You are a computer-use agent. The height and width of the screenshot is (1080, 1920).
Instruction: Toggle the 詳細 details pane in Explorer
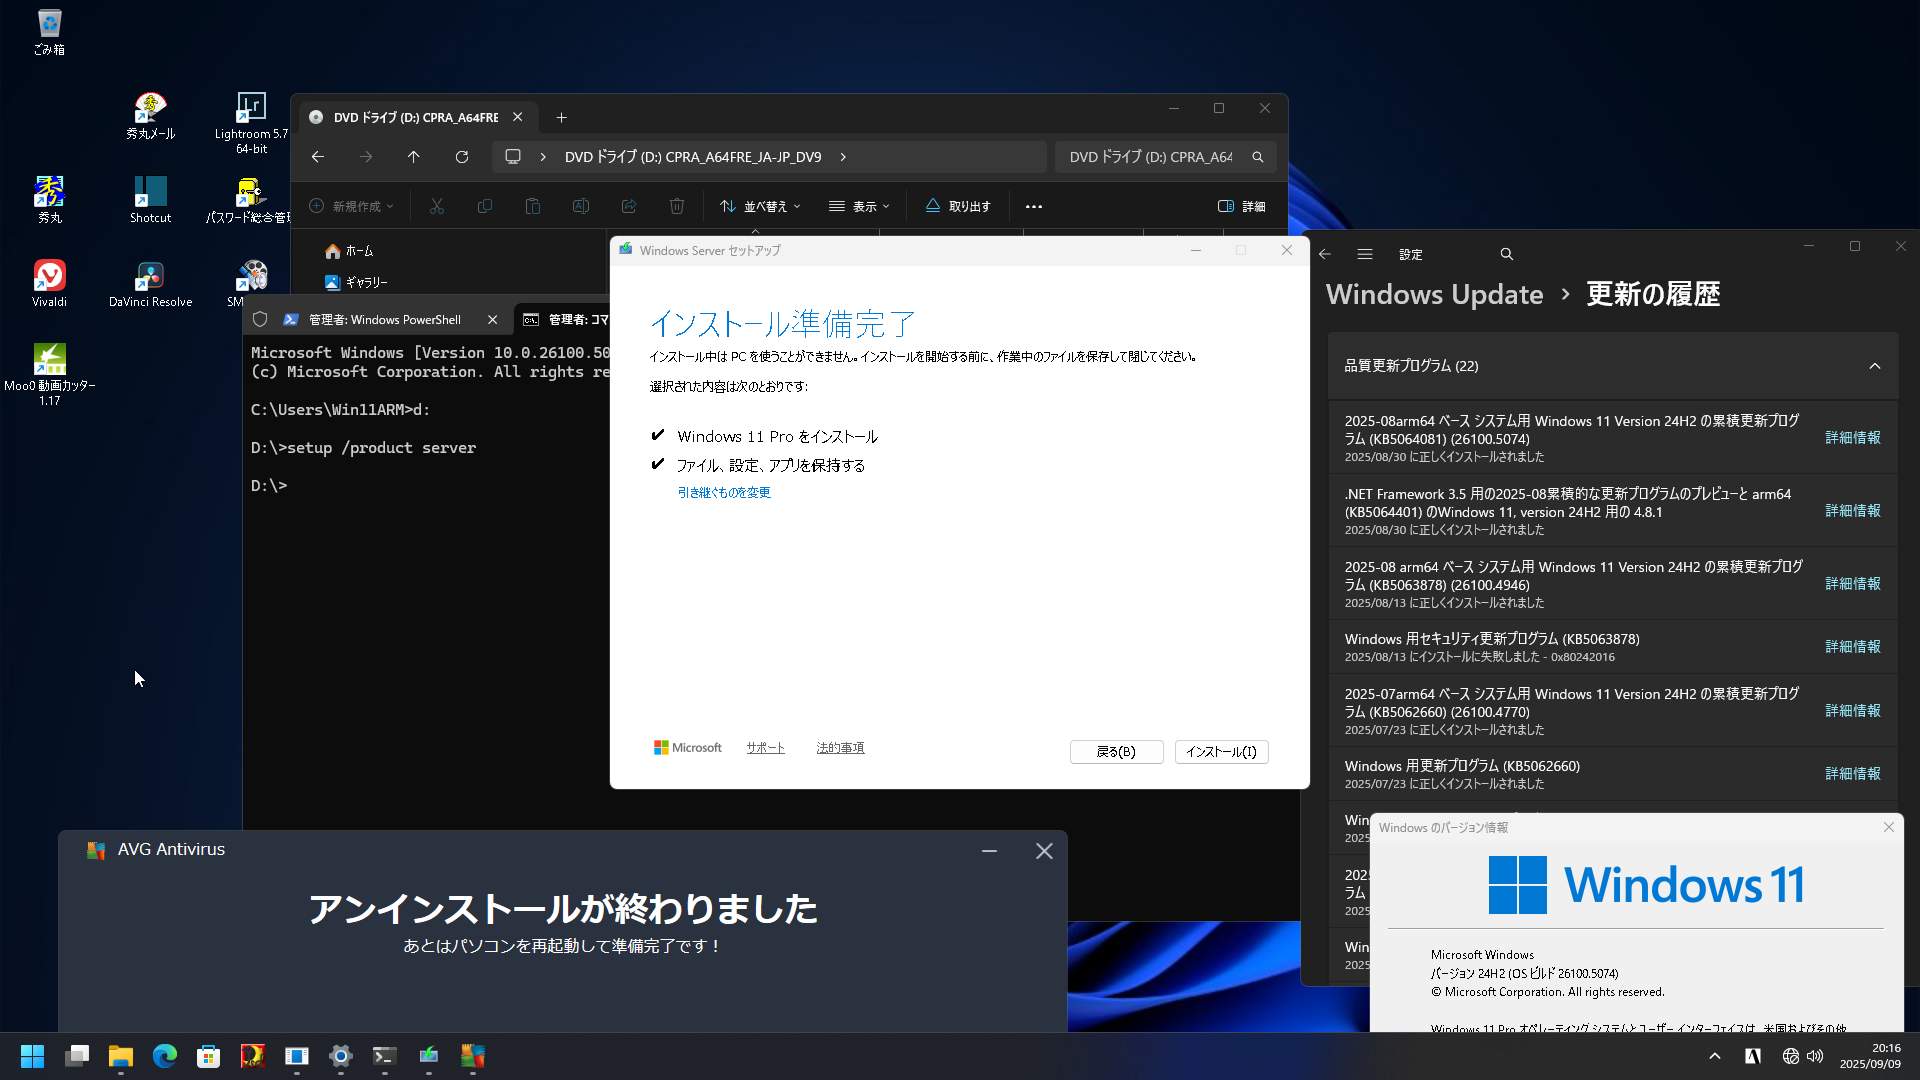[x=1241, y=206]
